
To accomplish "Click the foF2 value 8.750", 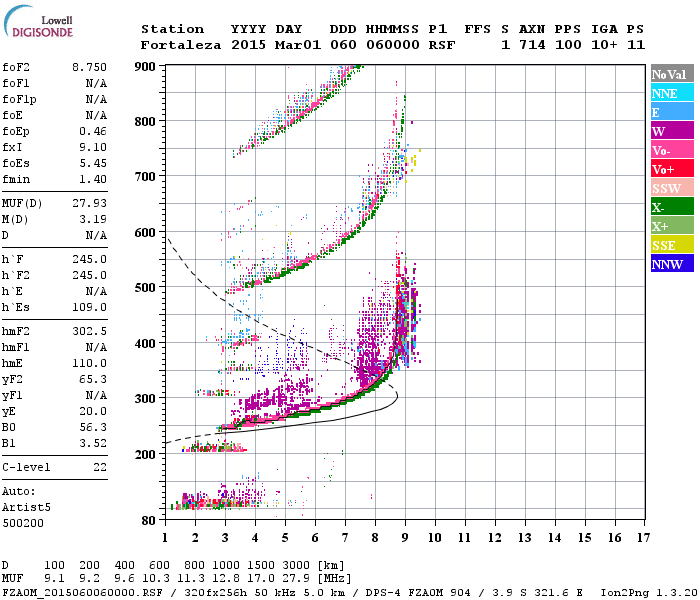I will pyautogui.click(x=90, y=67).
